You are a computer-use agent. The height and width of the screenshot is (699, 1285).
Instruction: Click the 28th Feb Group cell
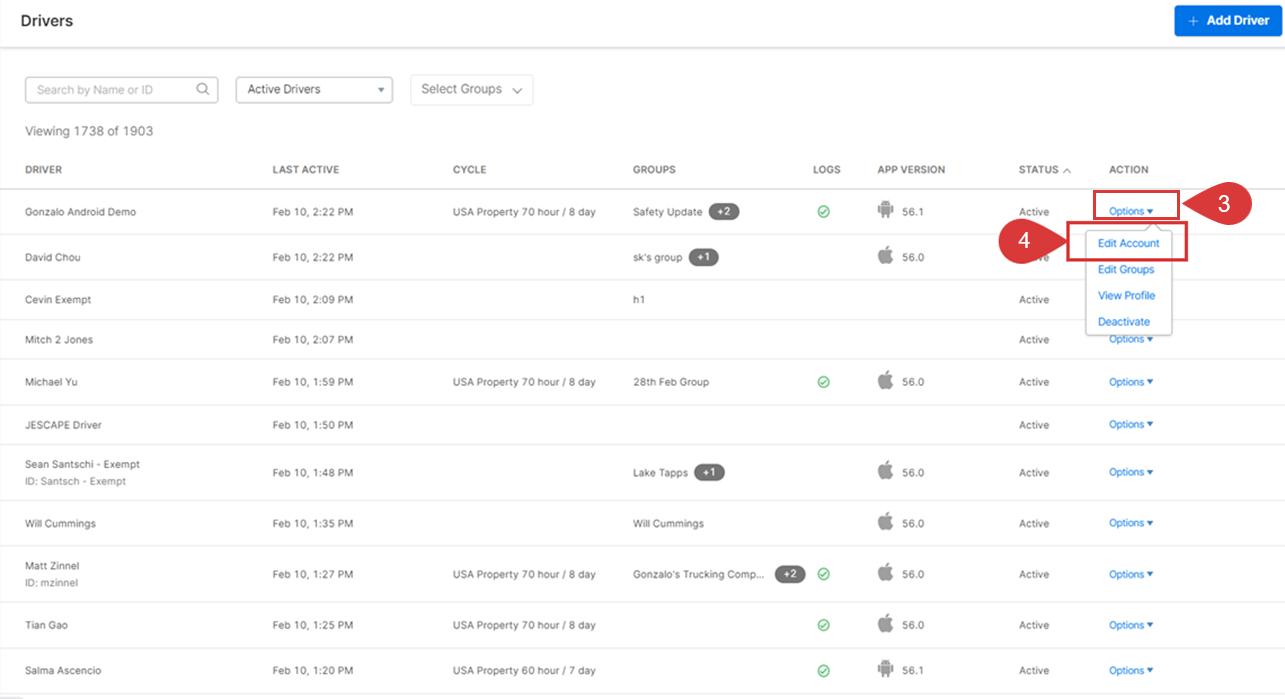(x=672, y=382)
